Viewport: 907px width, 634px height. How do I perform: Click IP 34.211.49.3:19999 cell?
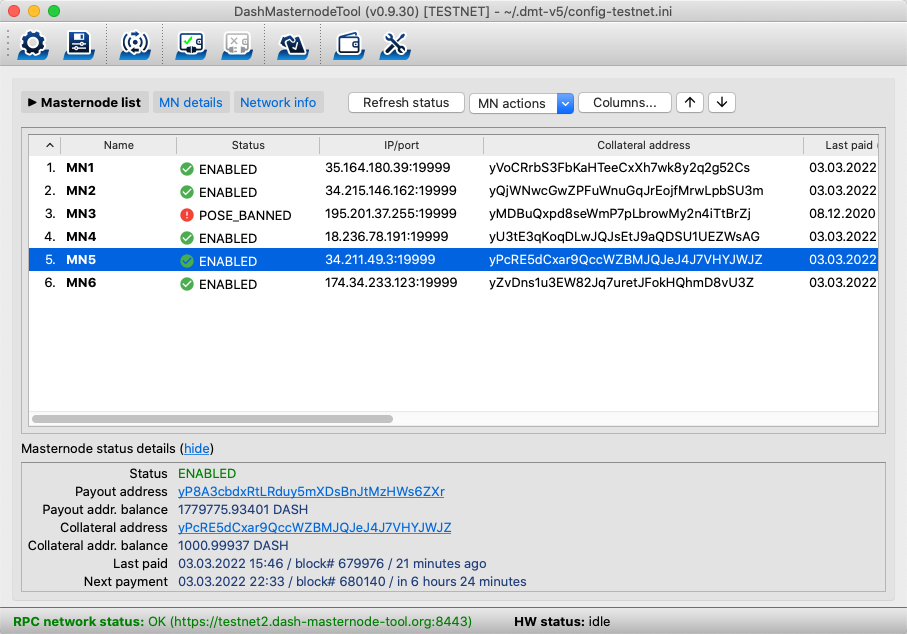tap(380, 260)
